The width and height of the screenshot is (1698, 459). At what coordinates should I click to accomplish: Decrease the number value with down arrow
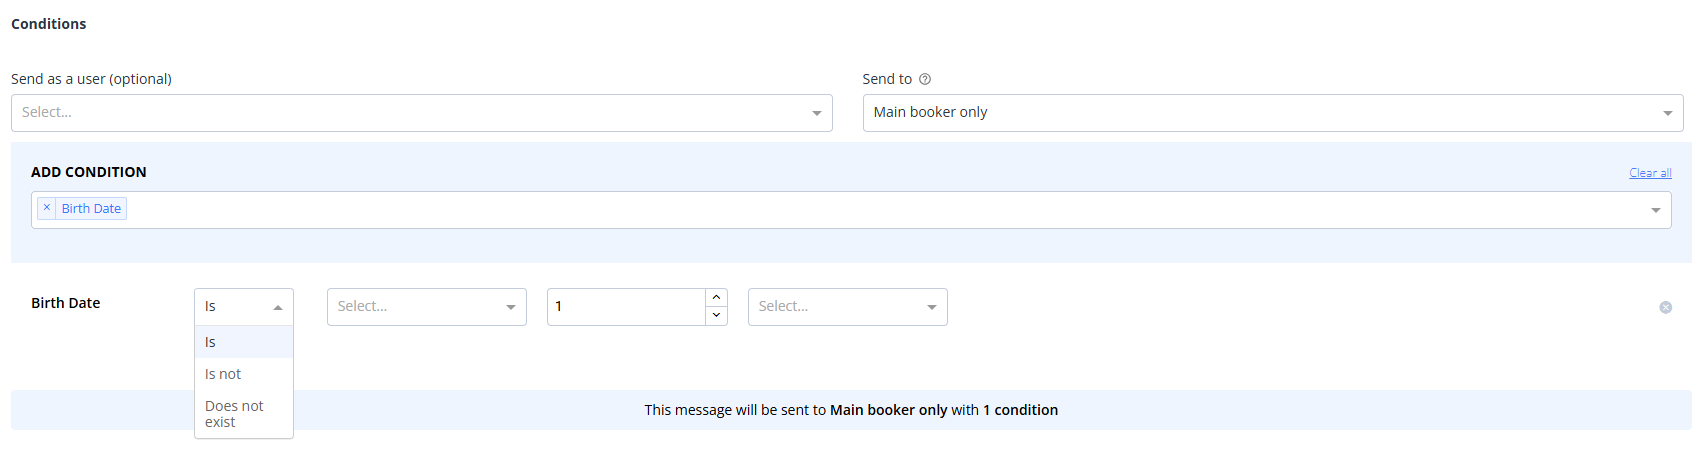pos(716,316)
